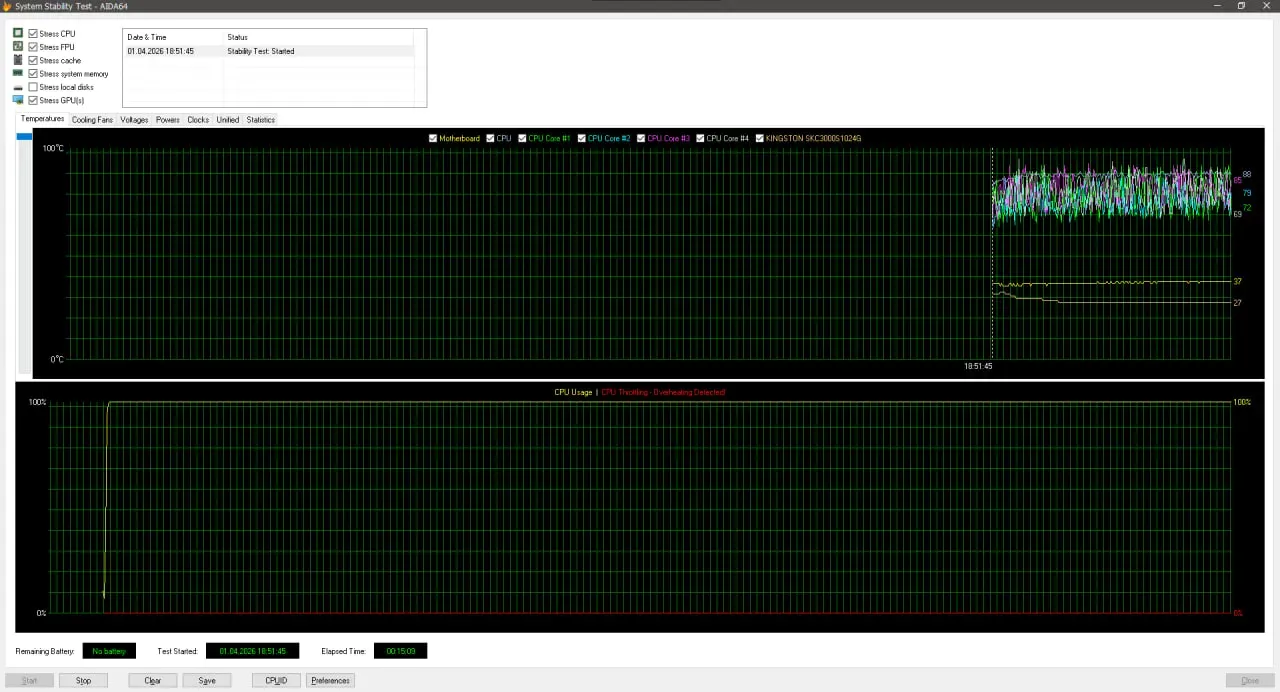The height and width of the screenshot is (692, 1280).
Task: Click the CPU chip icon beside Stress CPU
Action: pos(18,34)
